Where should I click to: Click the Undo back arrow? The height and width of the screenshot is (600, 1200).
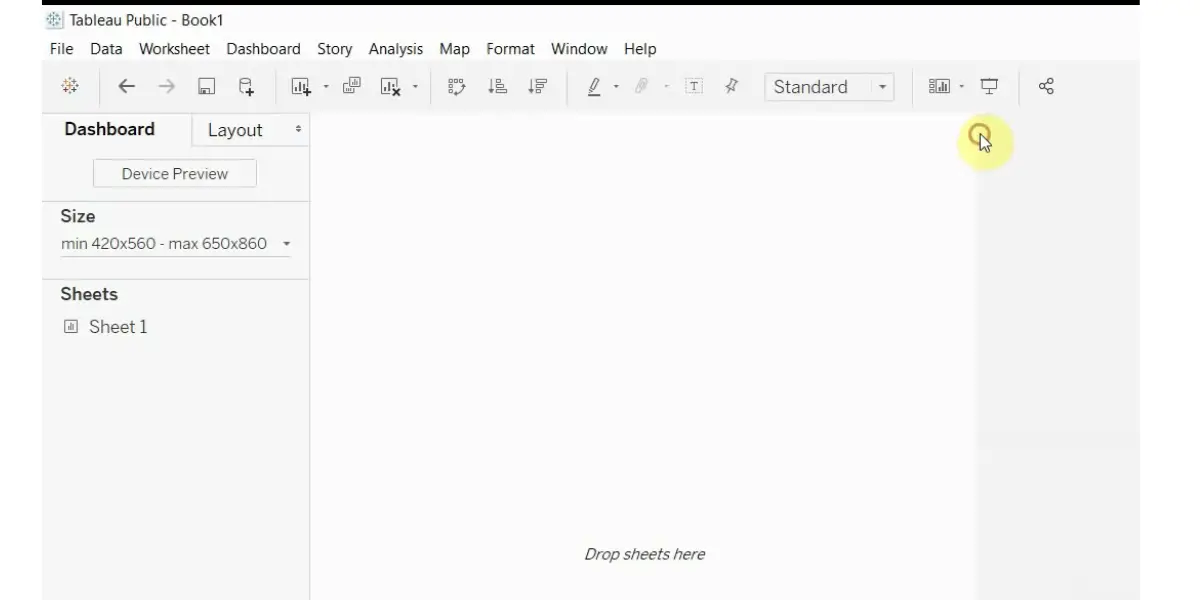(x=126, y=86)
